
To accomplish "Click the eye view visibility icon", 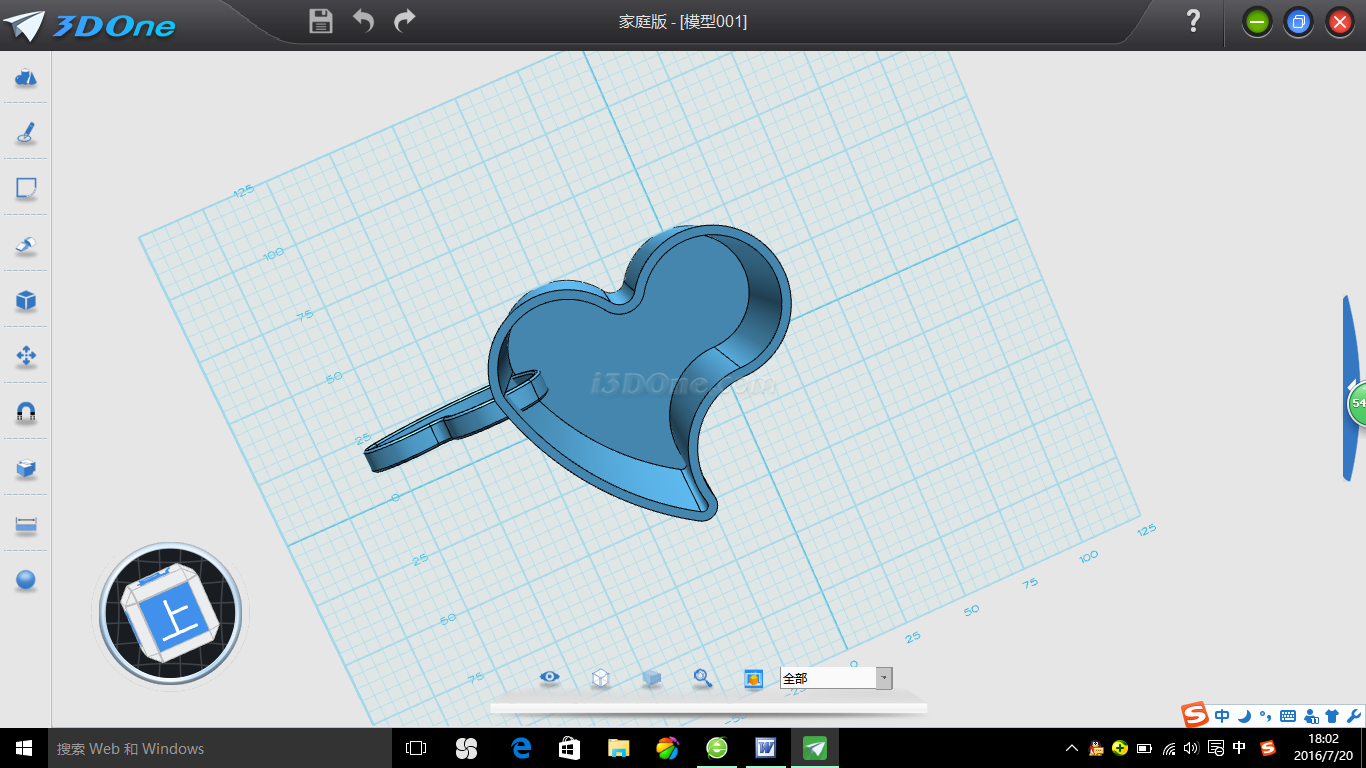I will click(x=549, y=678).
